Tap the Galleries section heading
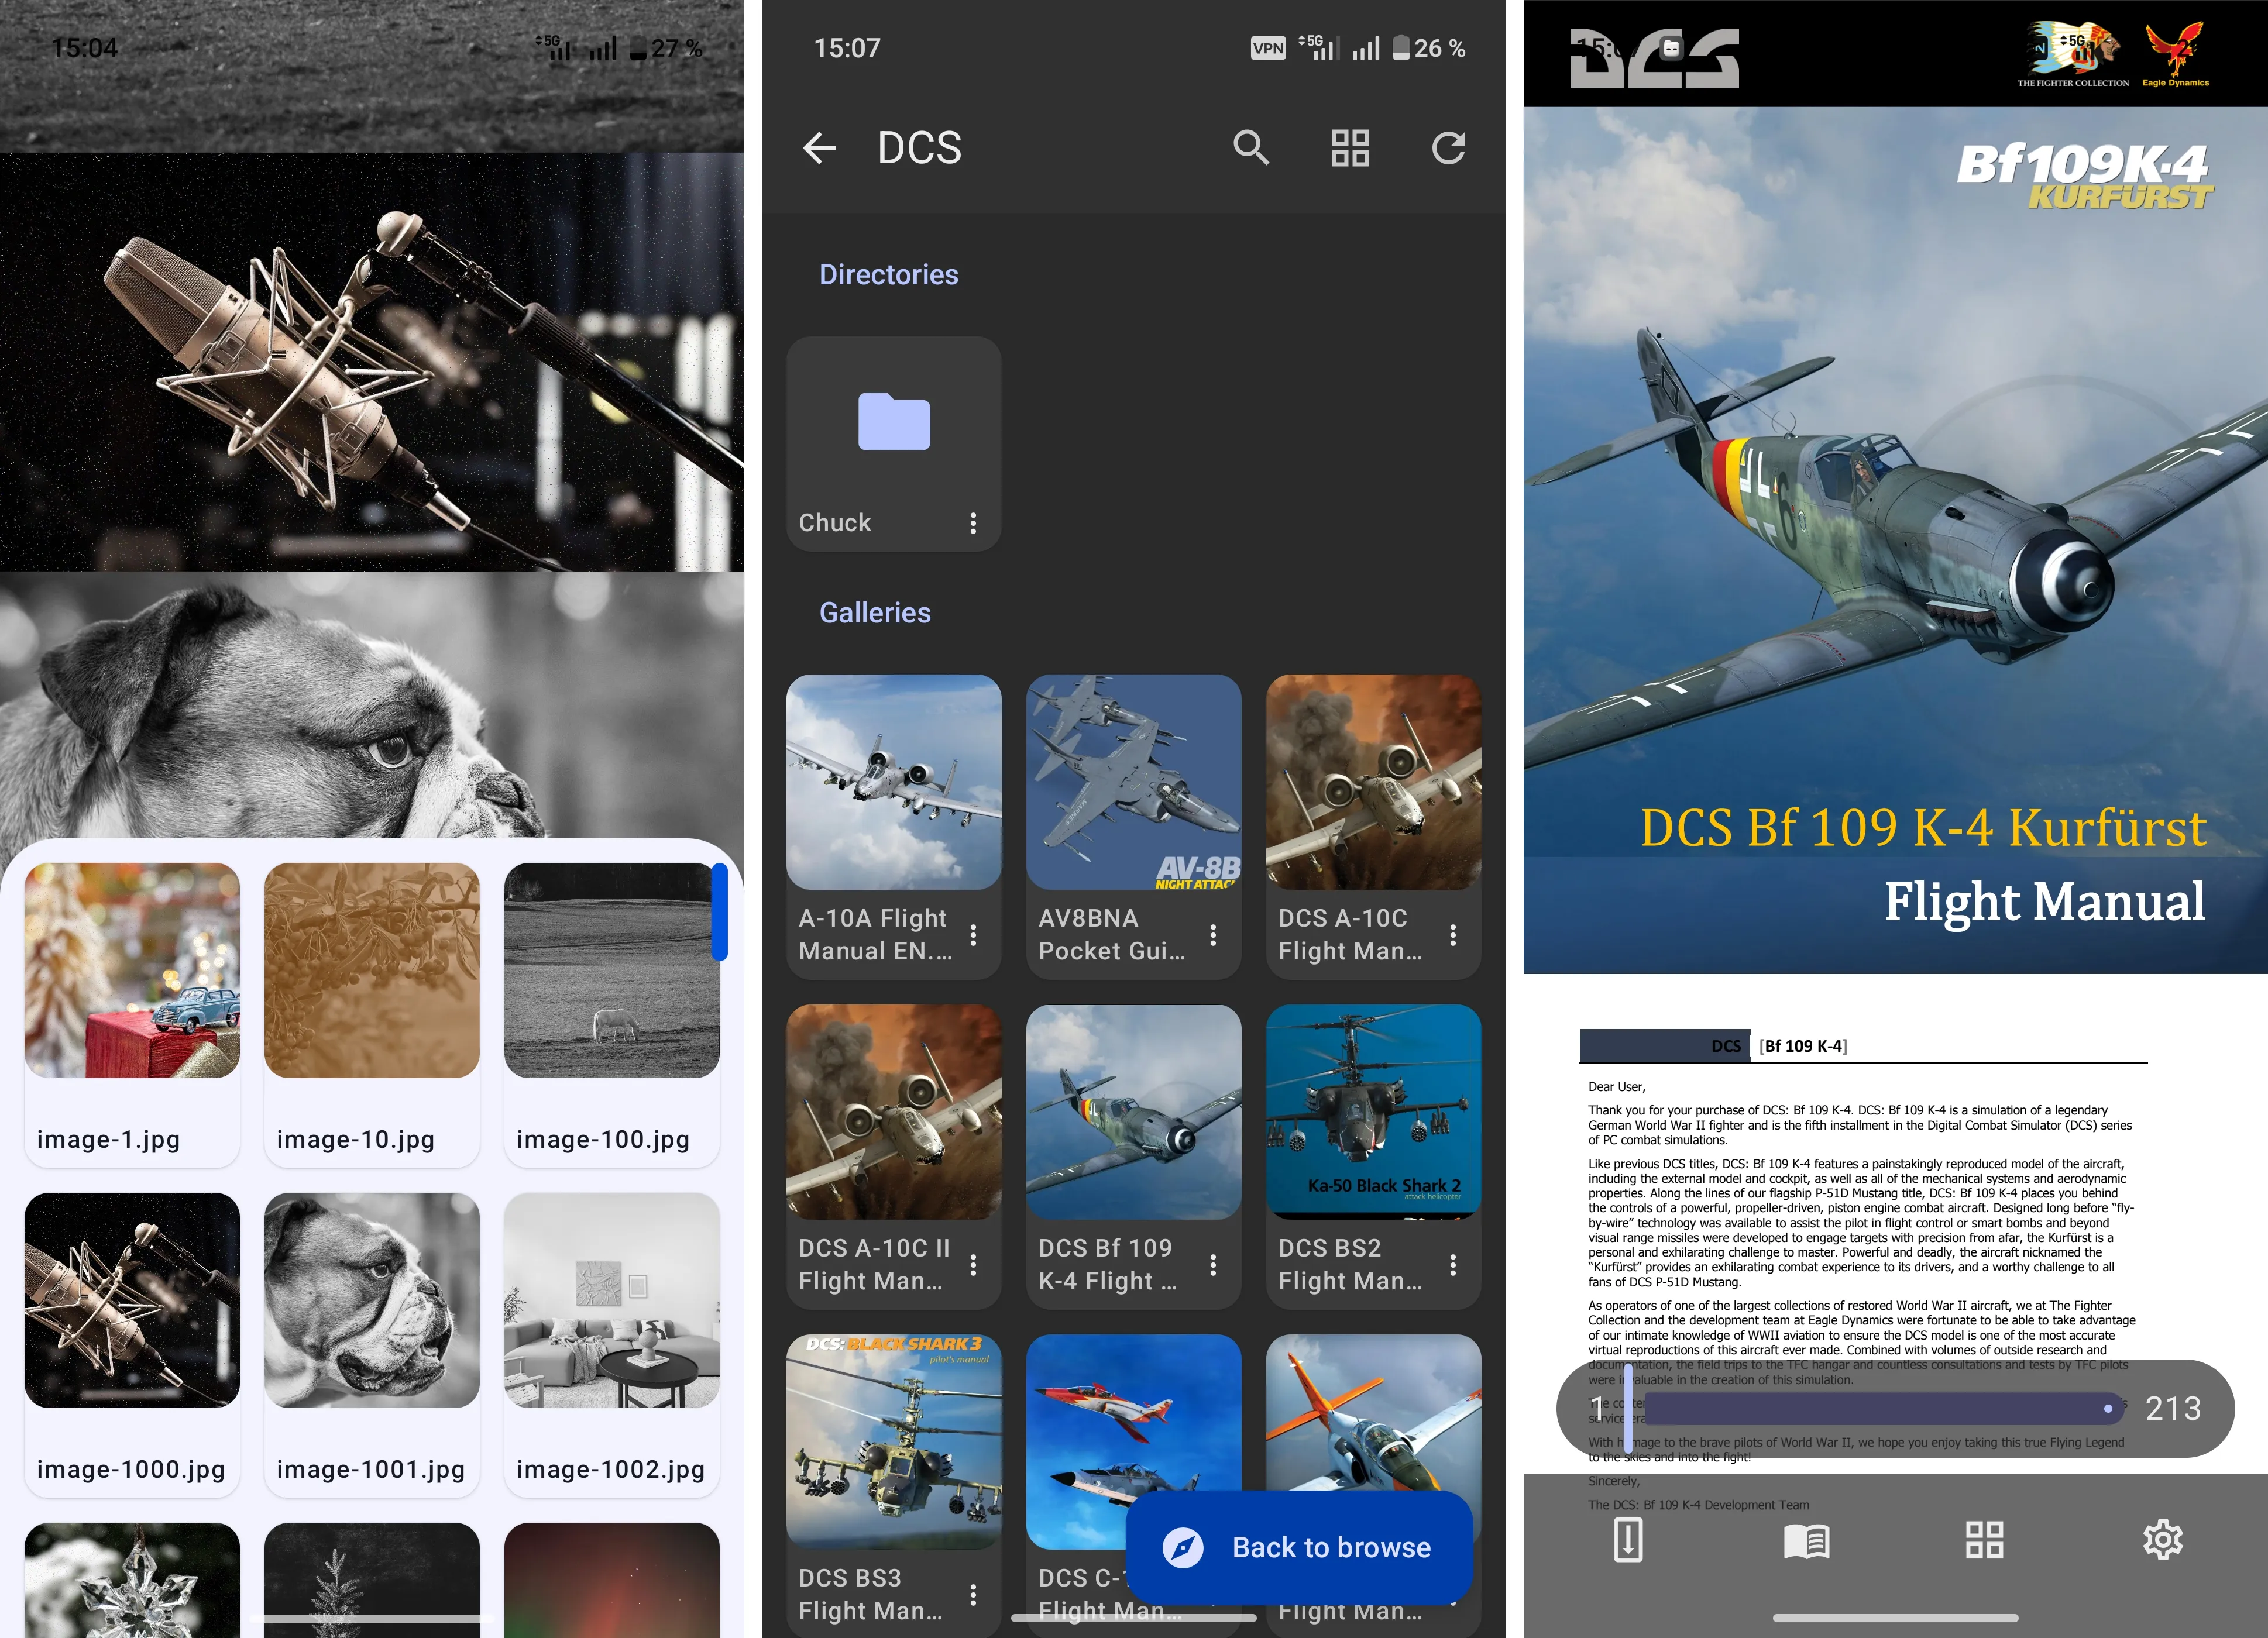 [x=875, y=612]
